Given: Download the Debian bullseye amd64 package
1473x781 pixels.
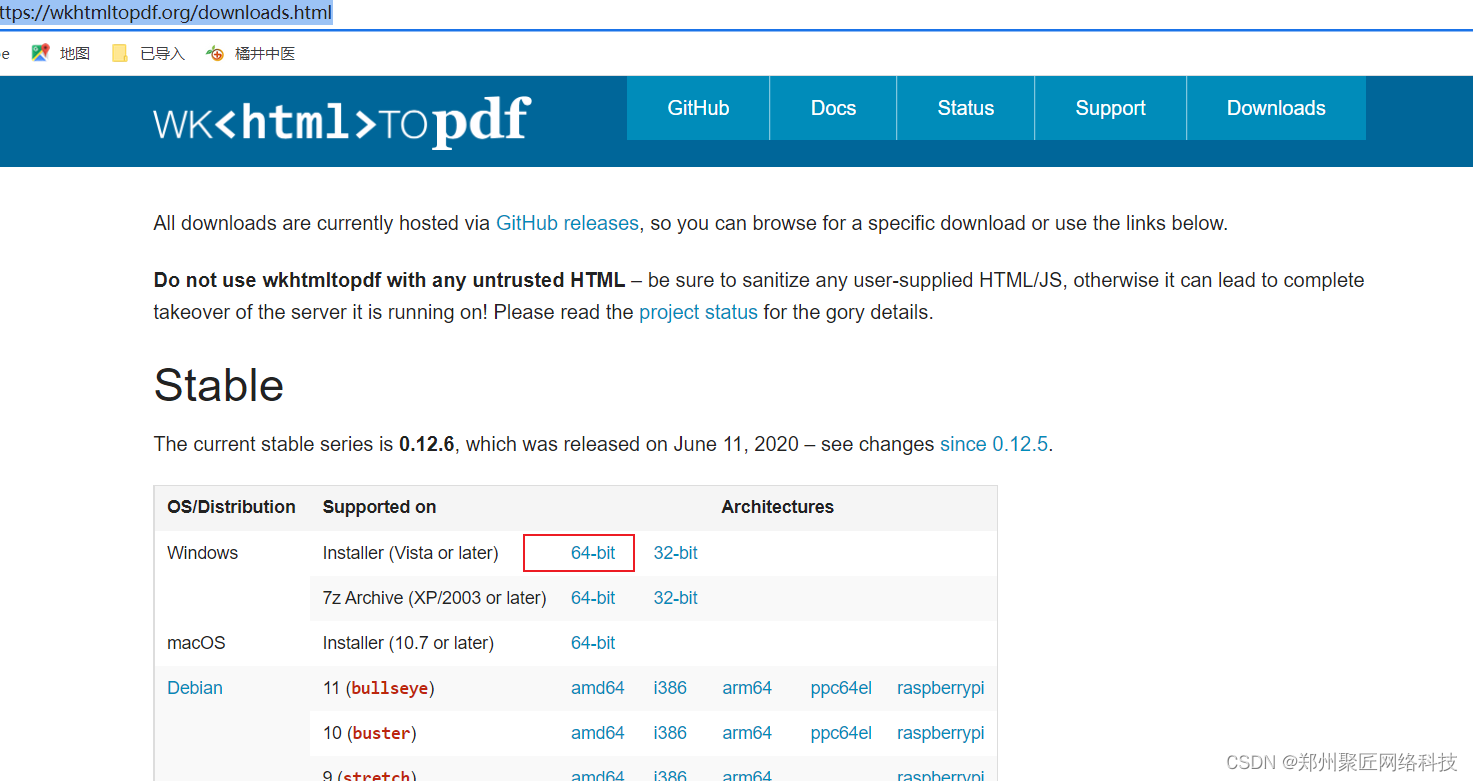Looking at the screenshot, I should tap(597, 687).
